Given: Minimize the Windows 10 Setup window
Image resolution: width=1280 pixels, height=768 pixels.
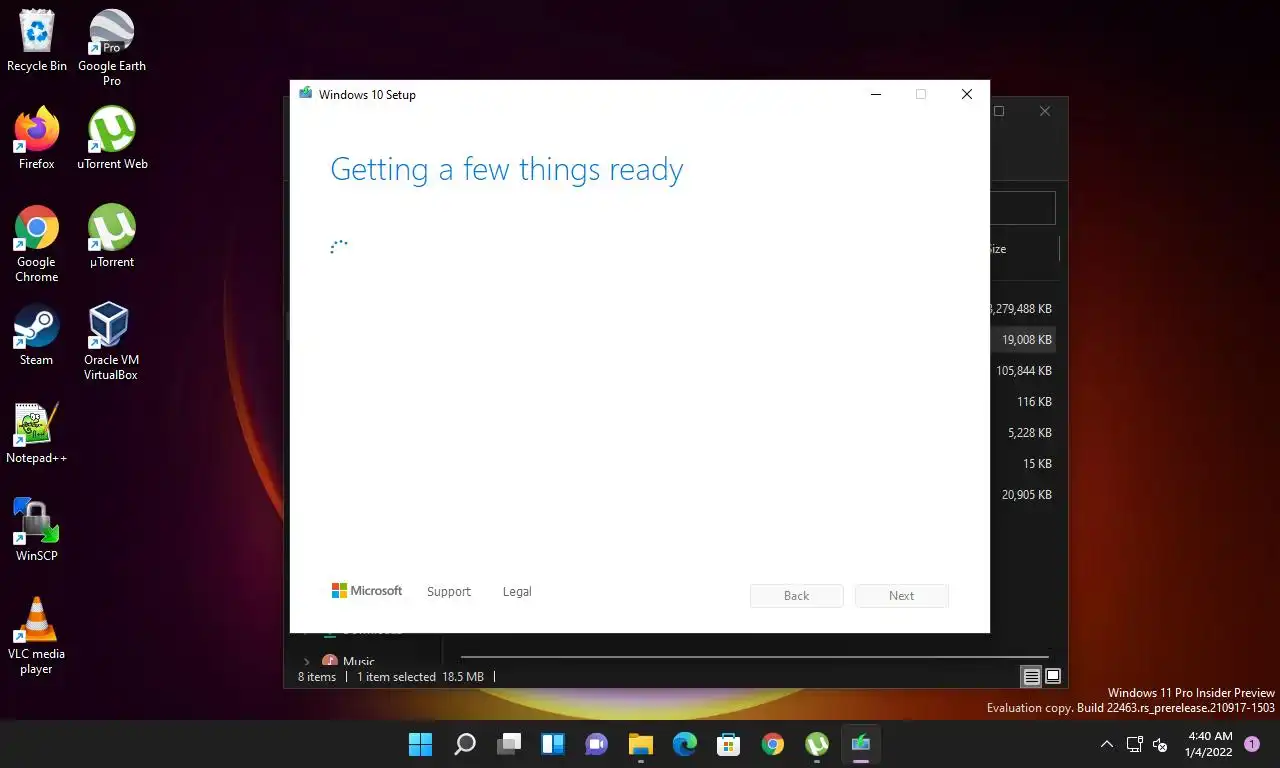Looking at the screenshot, I should click(x=876, y=95).
